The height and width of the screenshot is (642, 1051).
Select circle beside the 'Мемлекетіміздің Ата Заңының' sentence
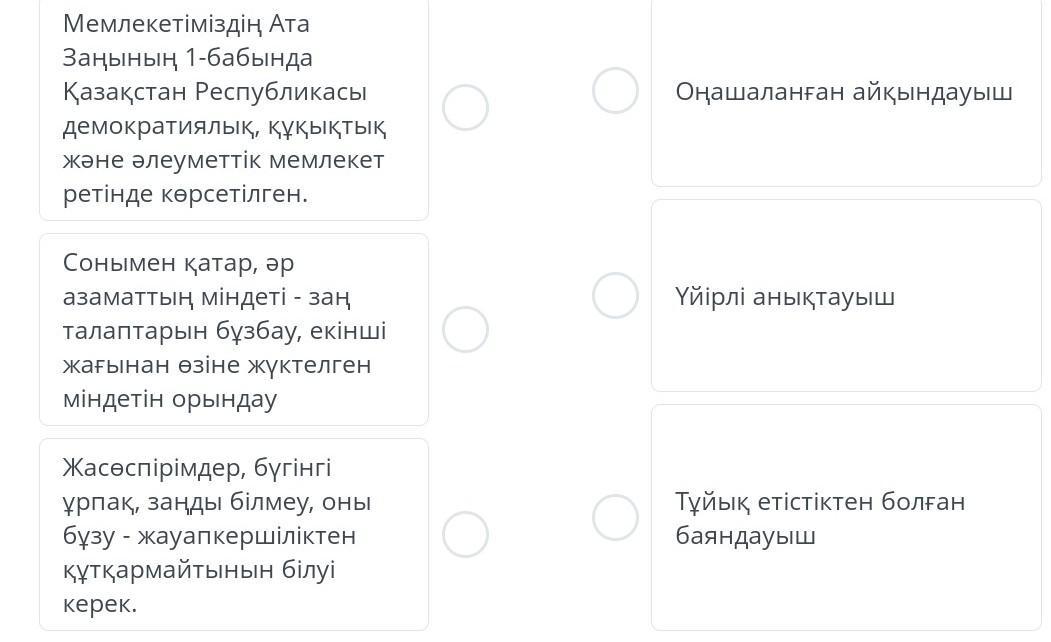pos(465,108)
